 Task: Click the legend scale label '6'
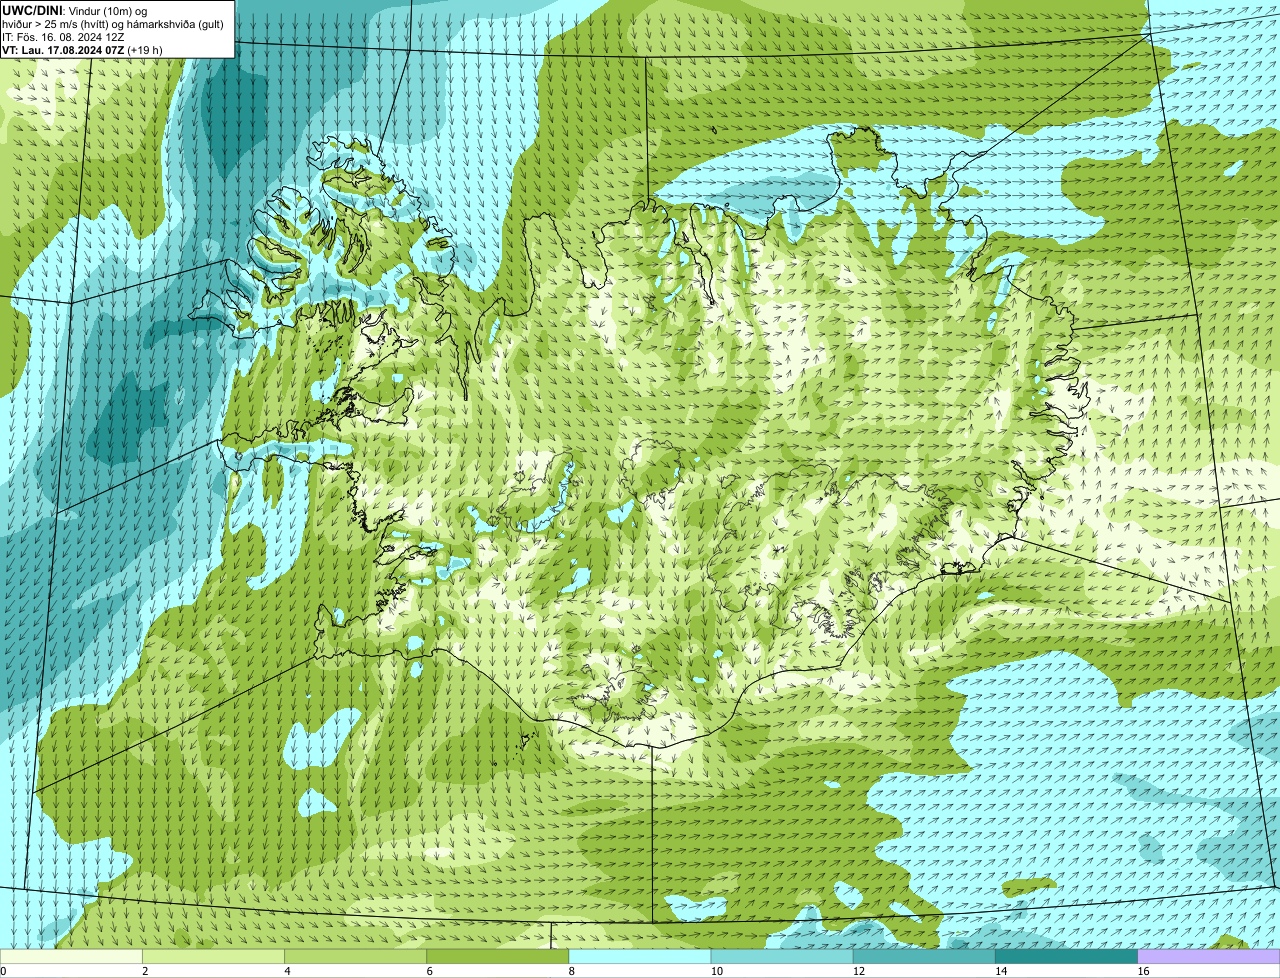coord(430,971)
